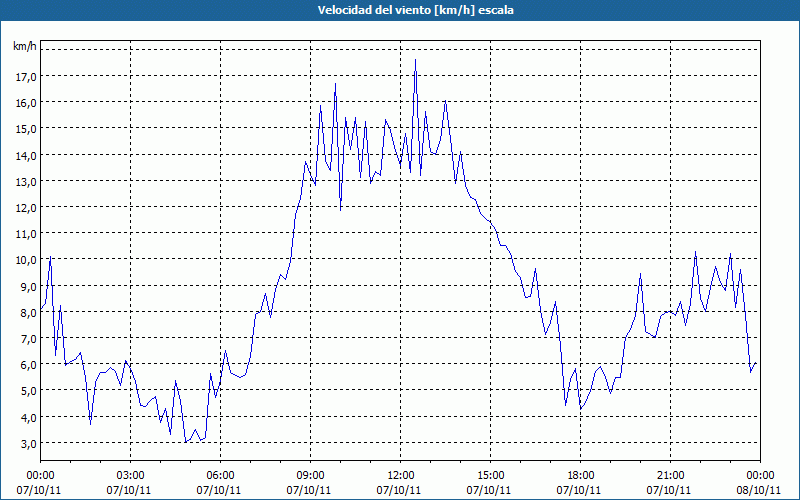This screenshot has width=800, height=500.
Task: Click the 15:00 time axis label
Action: (490, 476)
